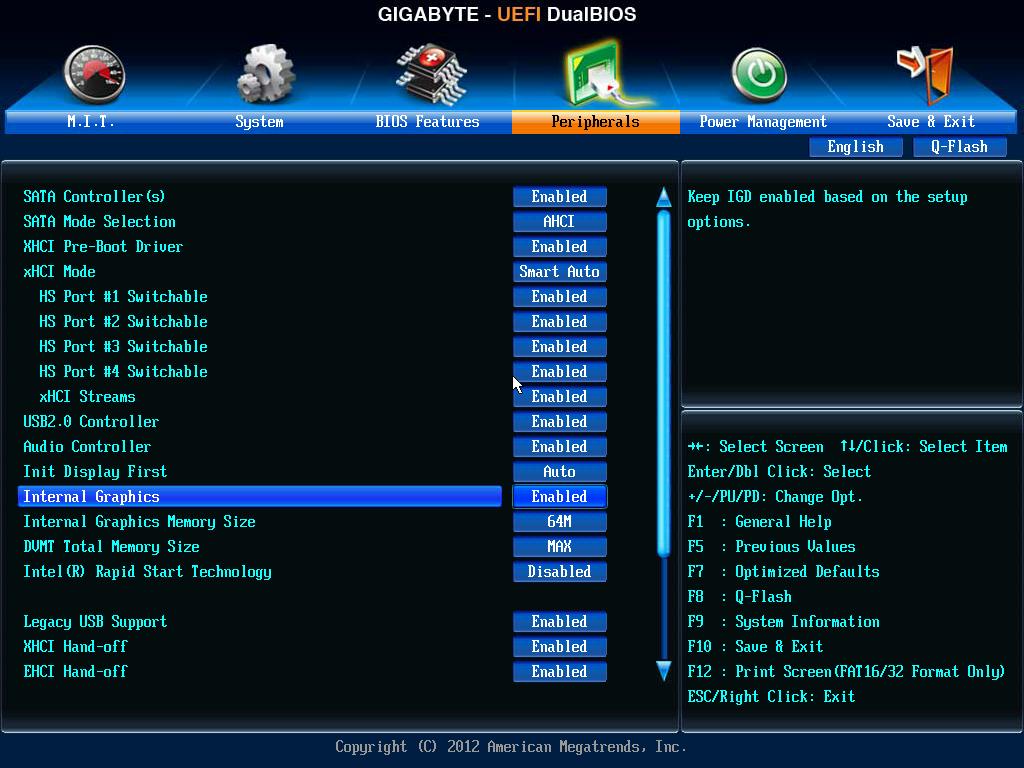Select the Peripherals tab
Screen dimensions: 1024x768
click(596, 121)
